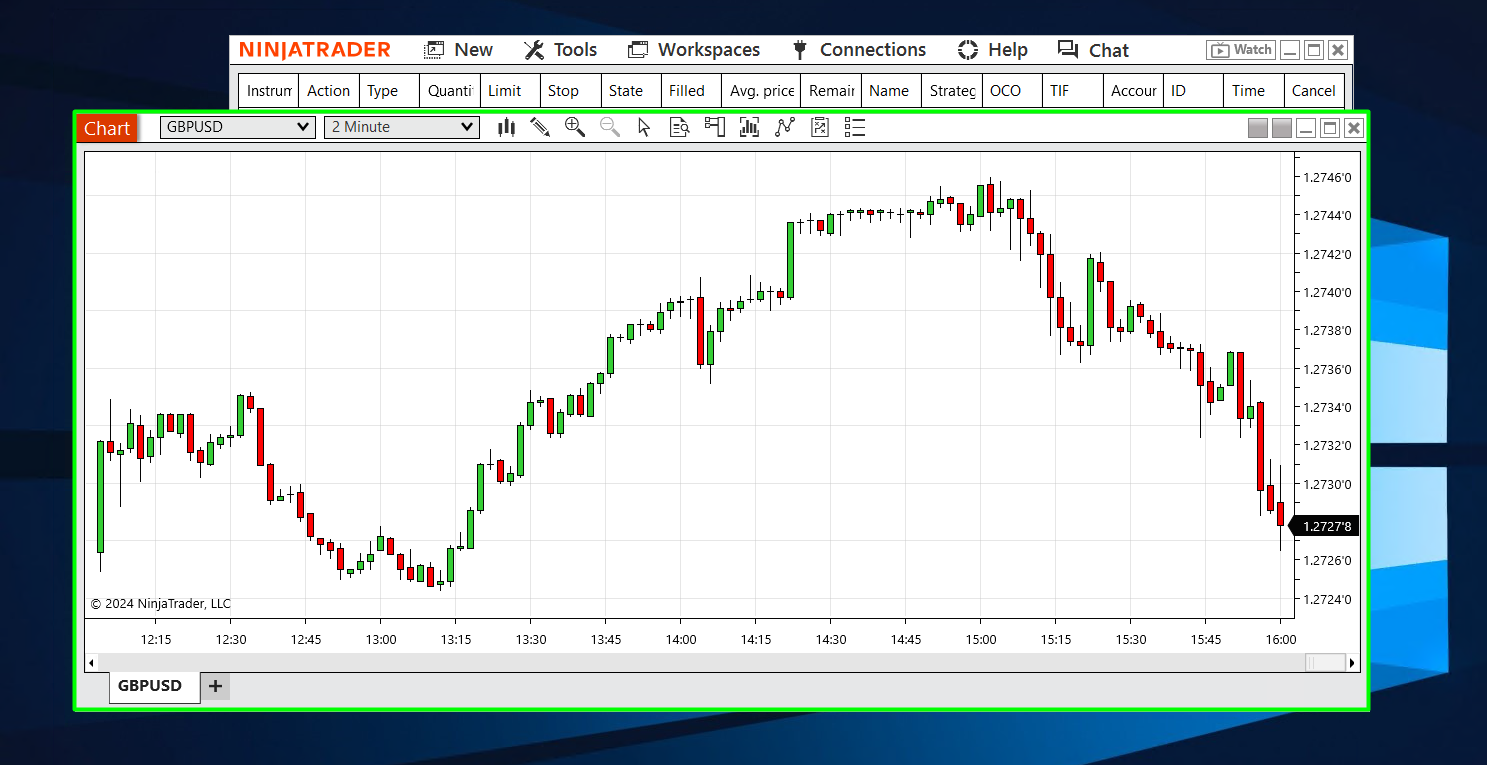Open the New menu
The image size is (1487, 765).
pyautogui.click(x=458, y=50)
